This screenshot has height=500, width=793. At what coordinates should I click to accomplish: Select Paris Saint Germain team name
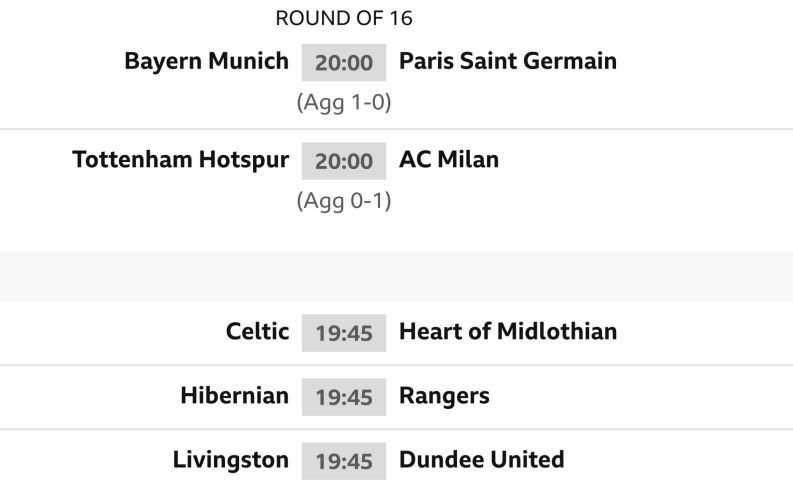[507, 62]
